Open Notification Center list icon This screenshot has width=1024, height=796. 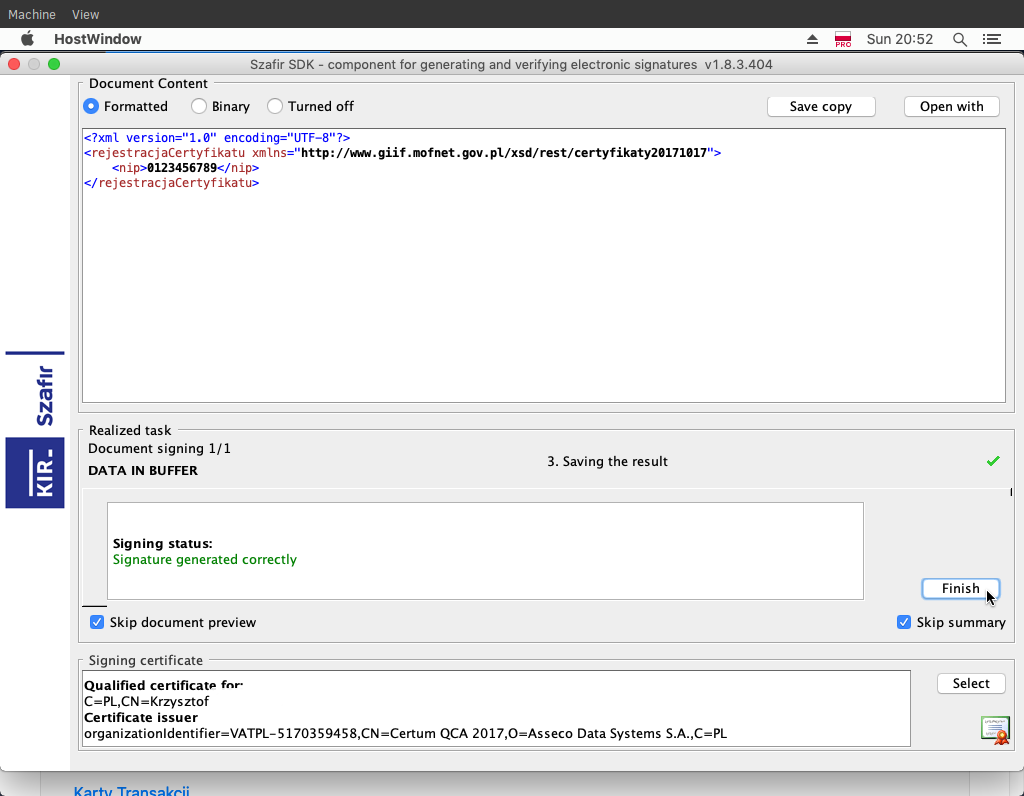click(991, 39)
